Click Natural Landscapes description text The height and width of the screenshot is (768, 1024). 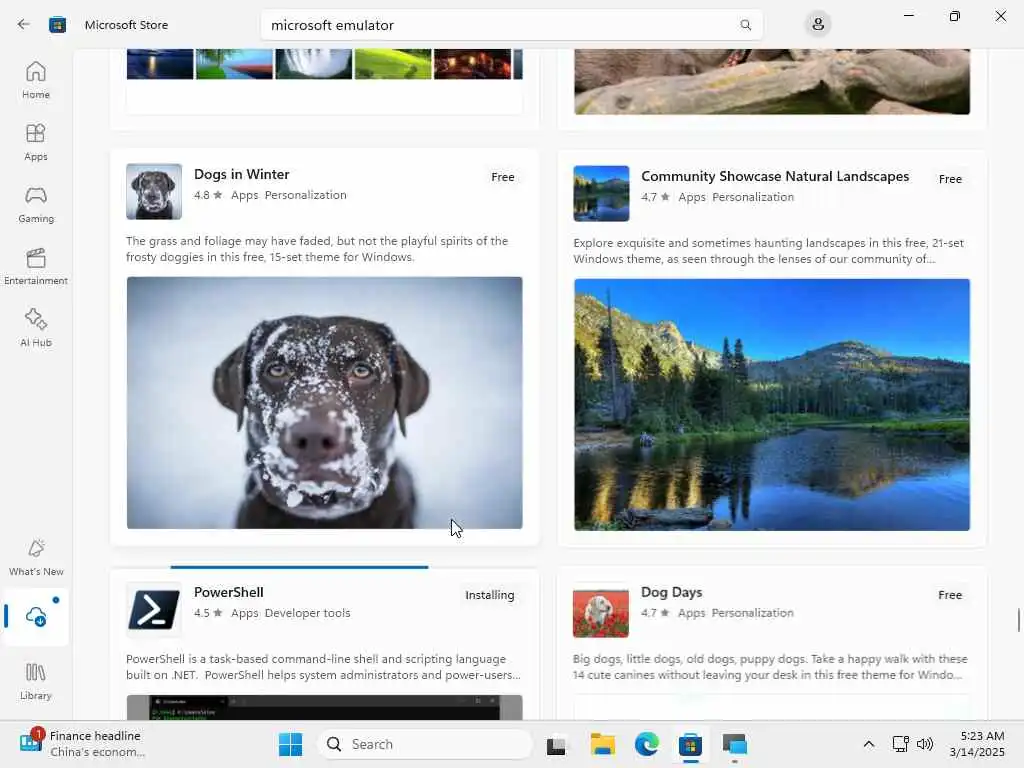pos(769,251)
